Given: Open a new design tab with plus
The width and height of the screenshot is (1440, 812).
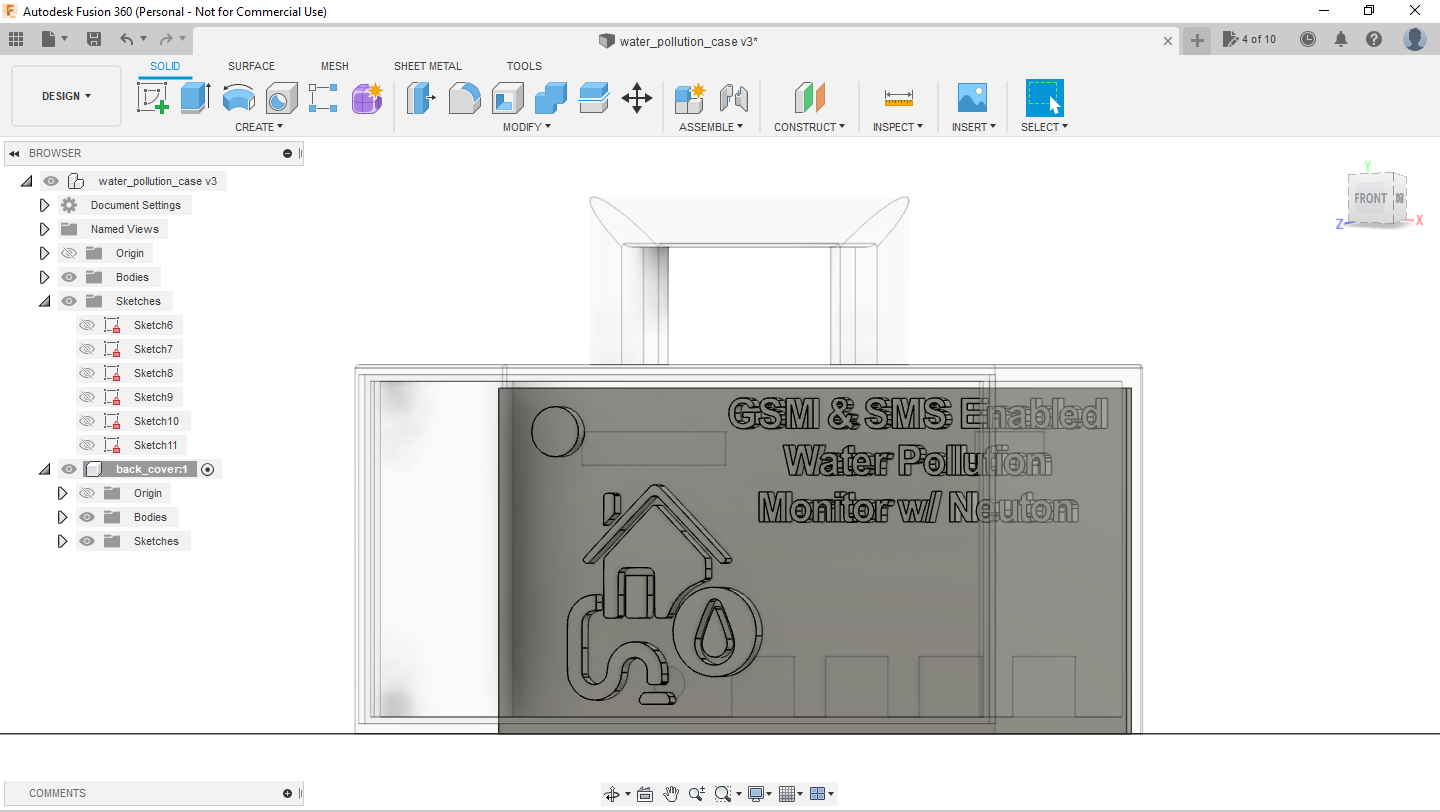Looking at the screenshot, I should pos(1197,40).
